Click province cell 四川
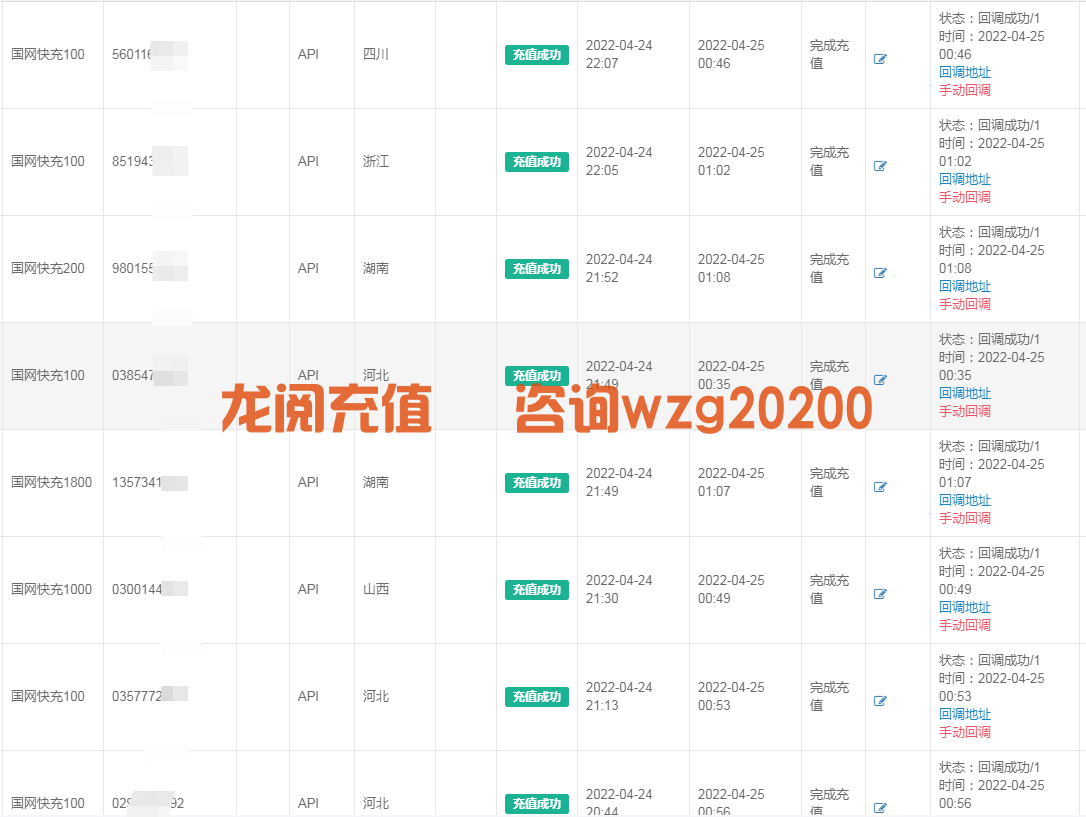Screen dimensions: 1086x817 pos(376,55)
